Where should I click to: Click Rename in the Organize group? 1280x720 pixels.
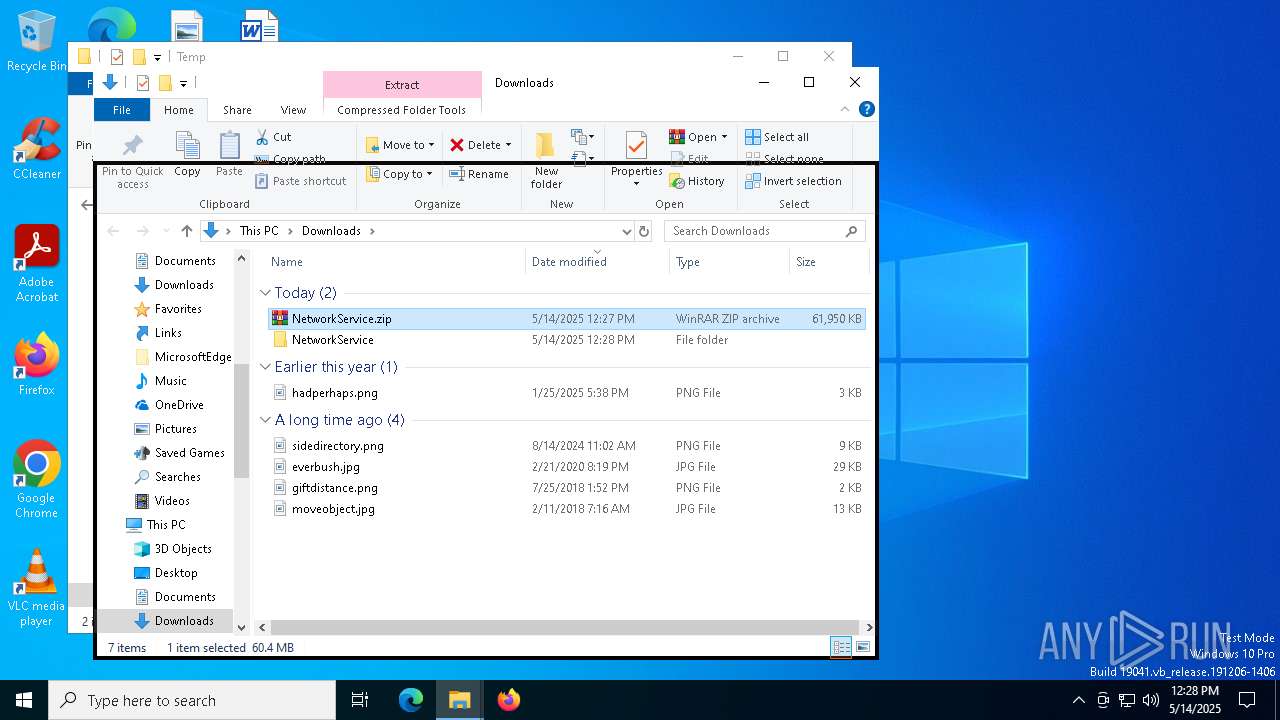click(479, 174)
